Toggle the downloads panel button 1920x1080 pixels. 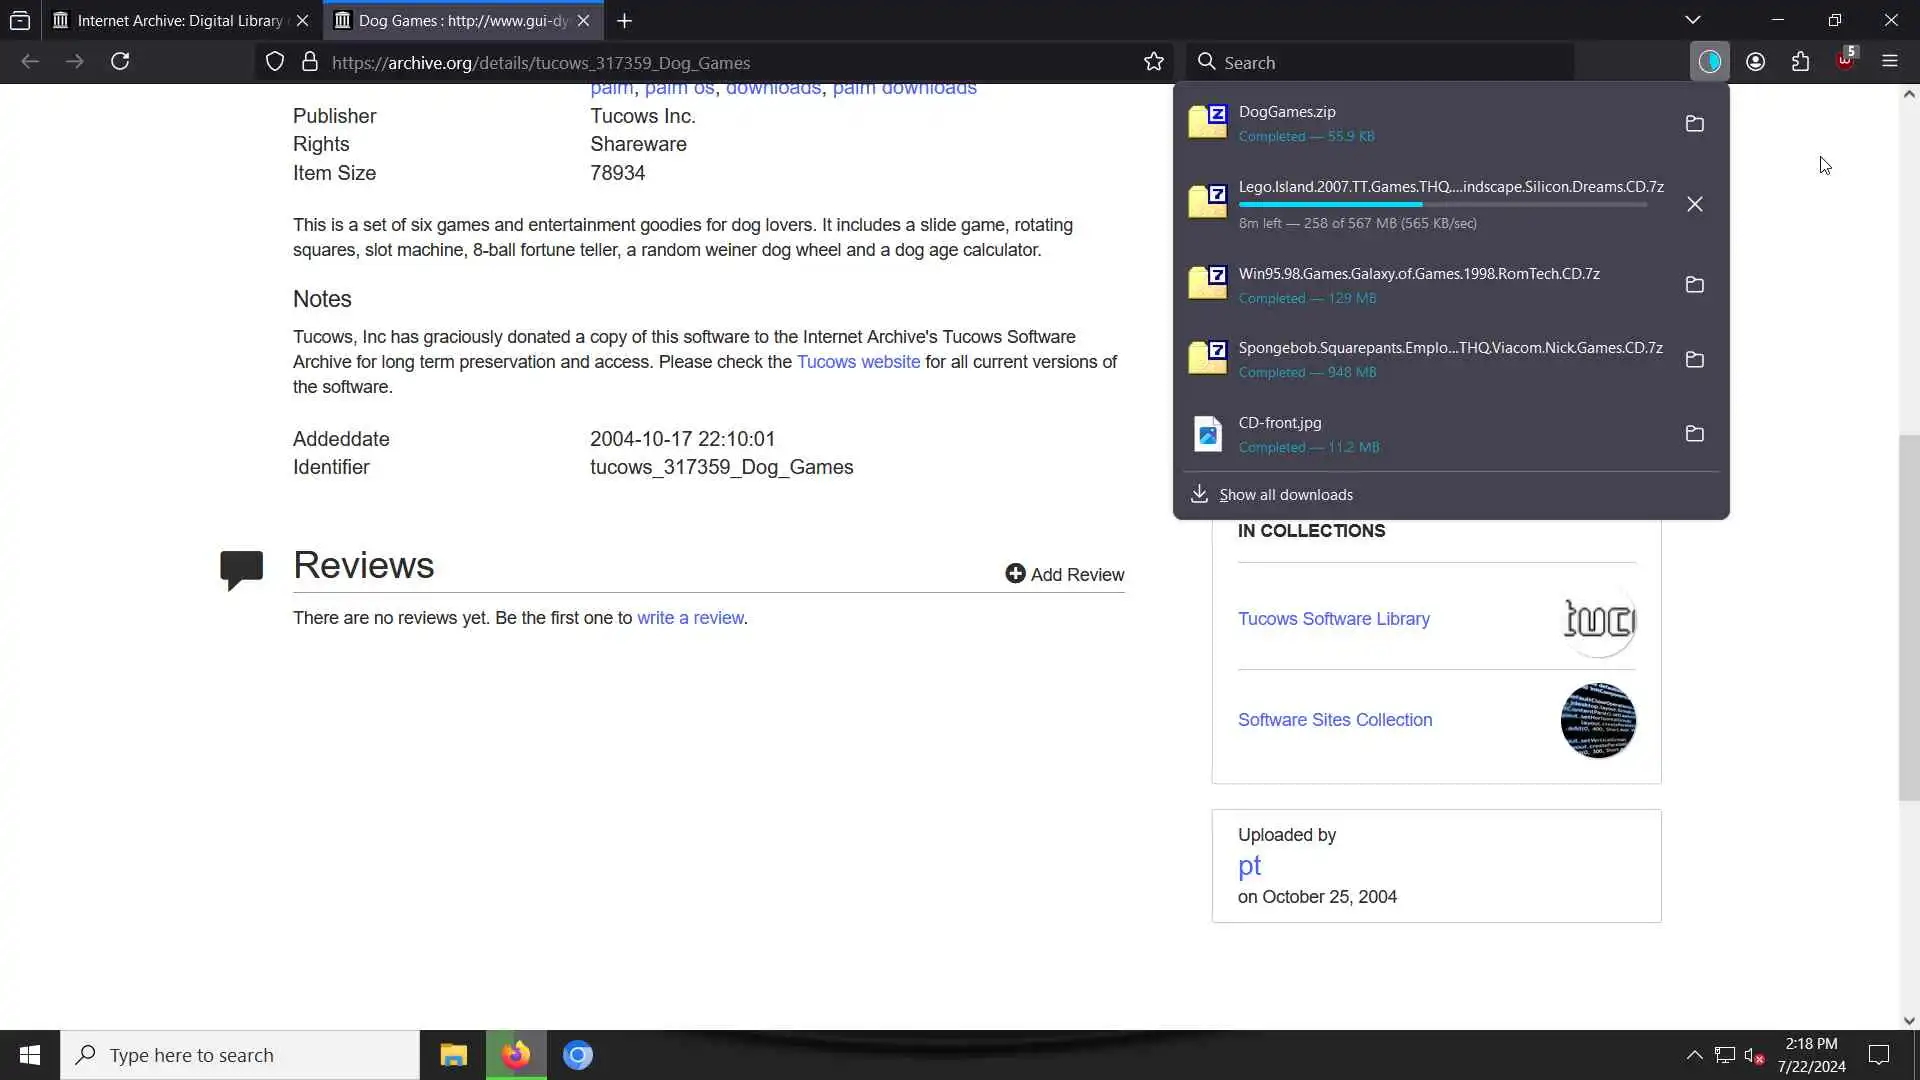tap(1709, 62)
